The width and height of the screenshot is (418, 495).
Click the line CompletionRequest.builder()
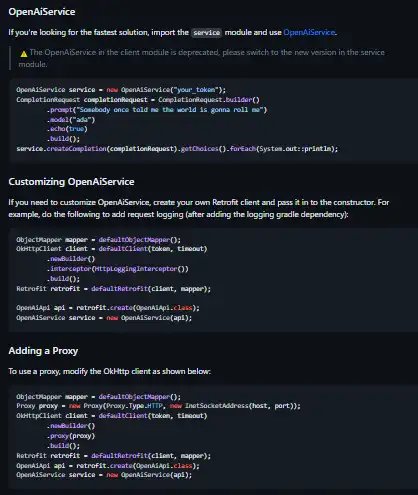coord(138,100)
